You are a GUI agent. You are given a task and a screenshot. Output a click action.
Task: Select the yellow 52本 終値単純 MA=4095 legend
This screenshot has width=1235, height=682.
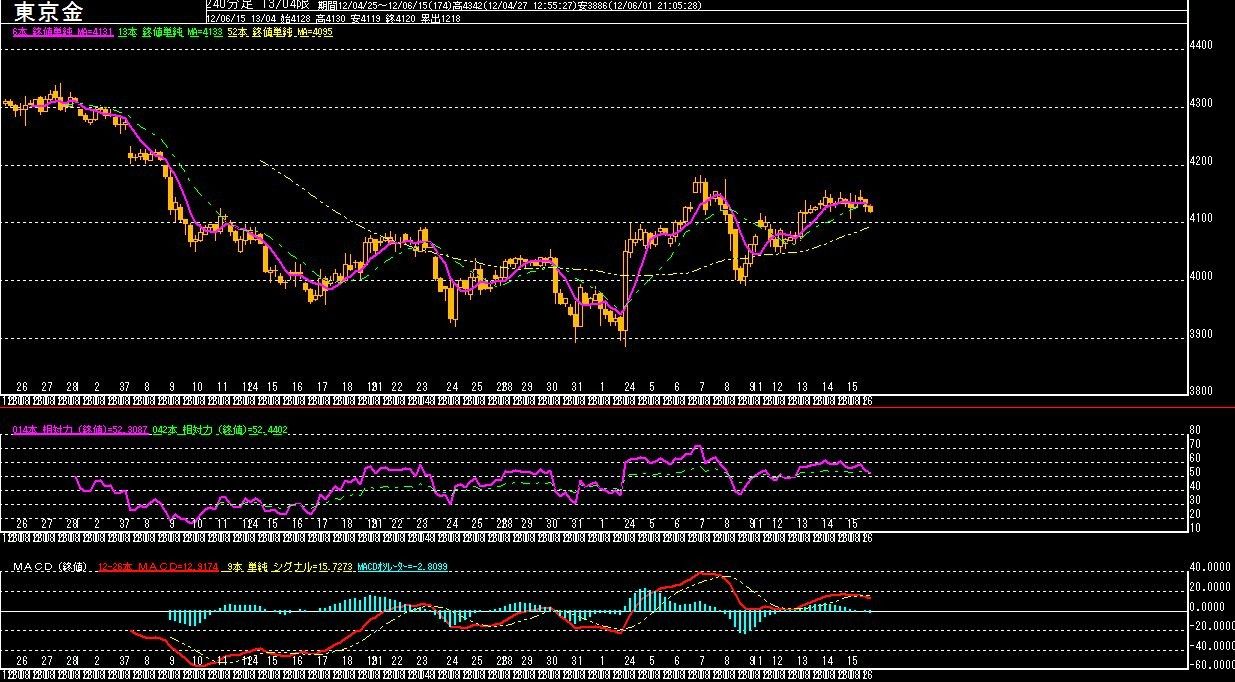280,32
